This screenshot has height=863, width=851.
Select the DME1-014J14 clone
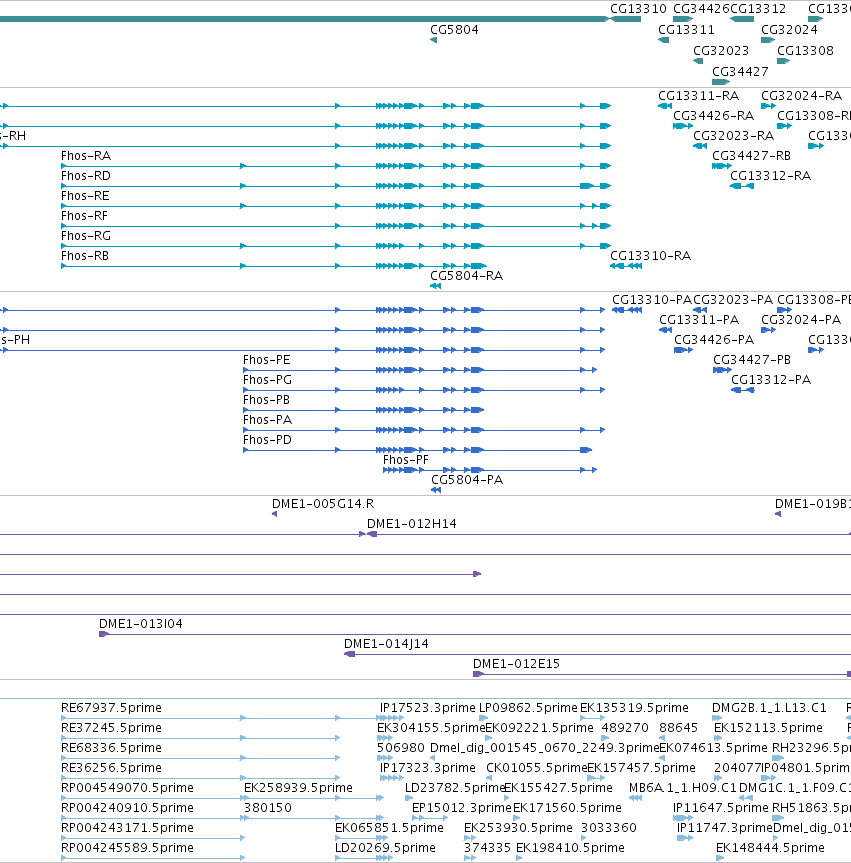click(597, 654)
